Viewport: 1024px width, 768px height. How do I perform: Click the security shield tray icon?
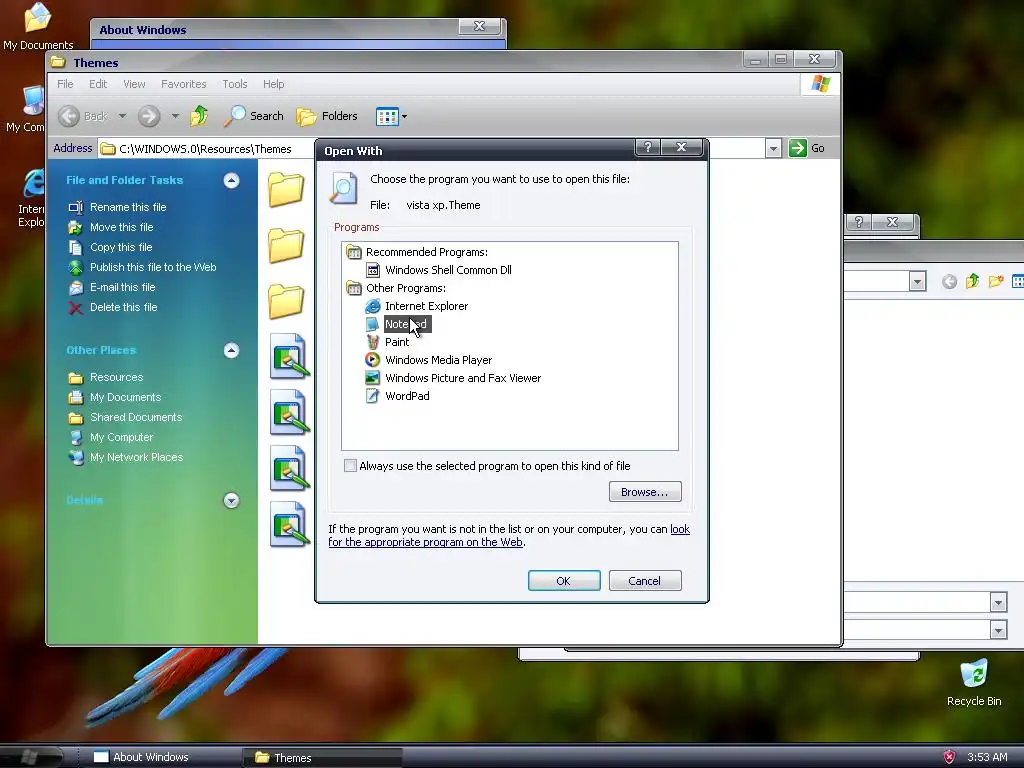950,757
